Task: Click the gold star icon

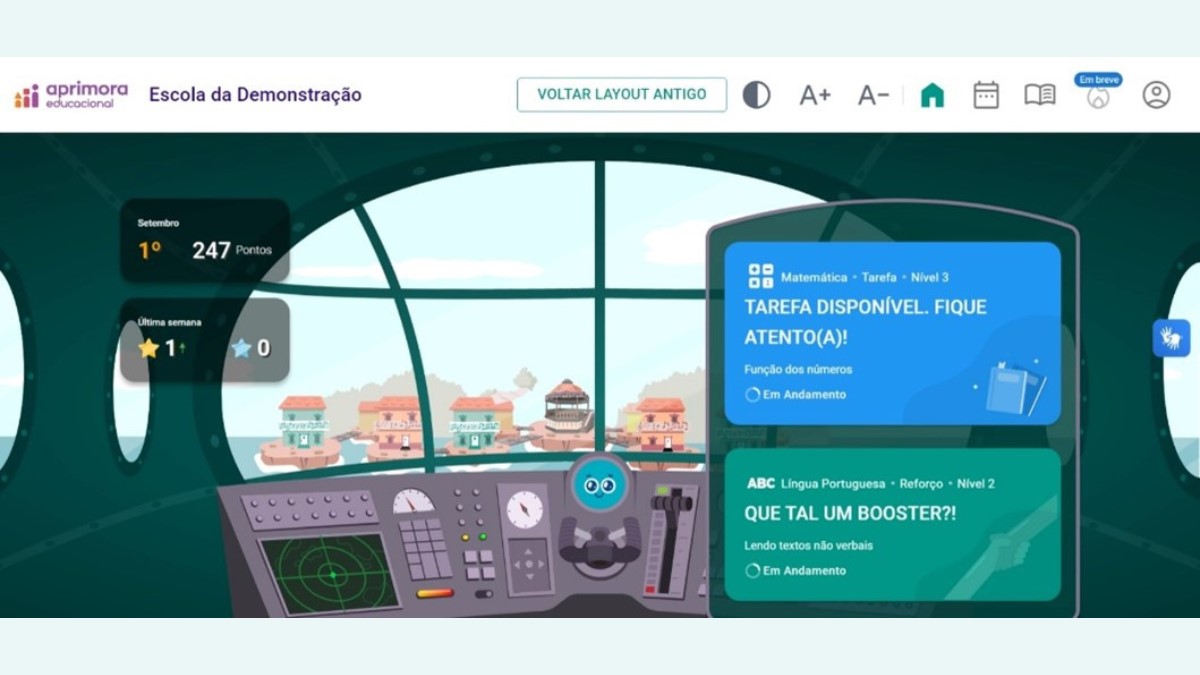Action: [x=149, y=349]
